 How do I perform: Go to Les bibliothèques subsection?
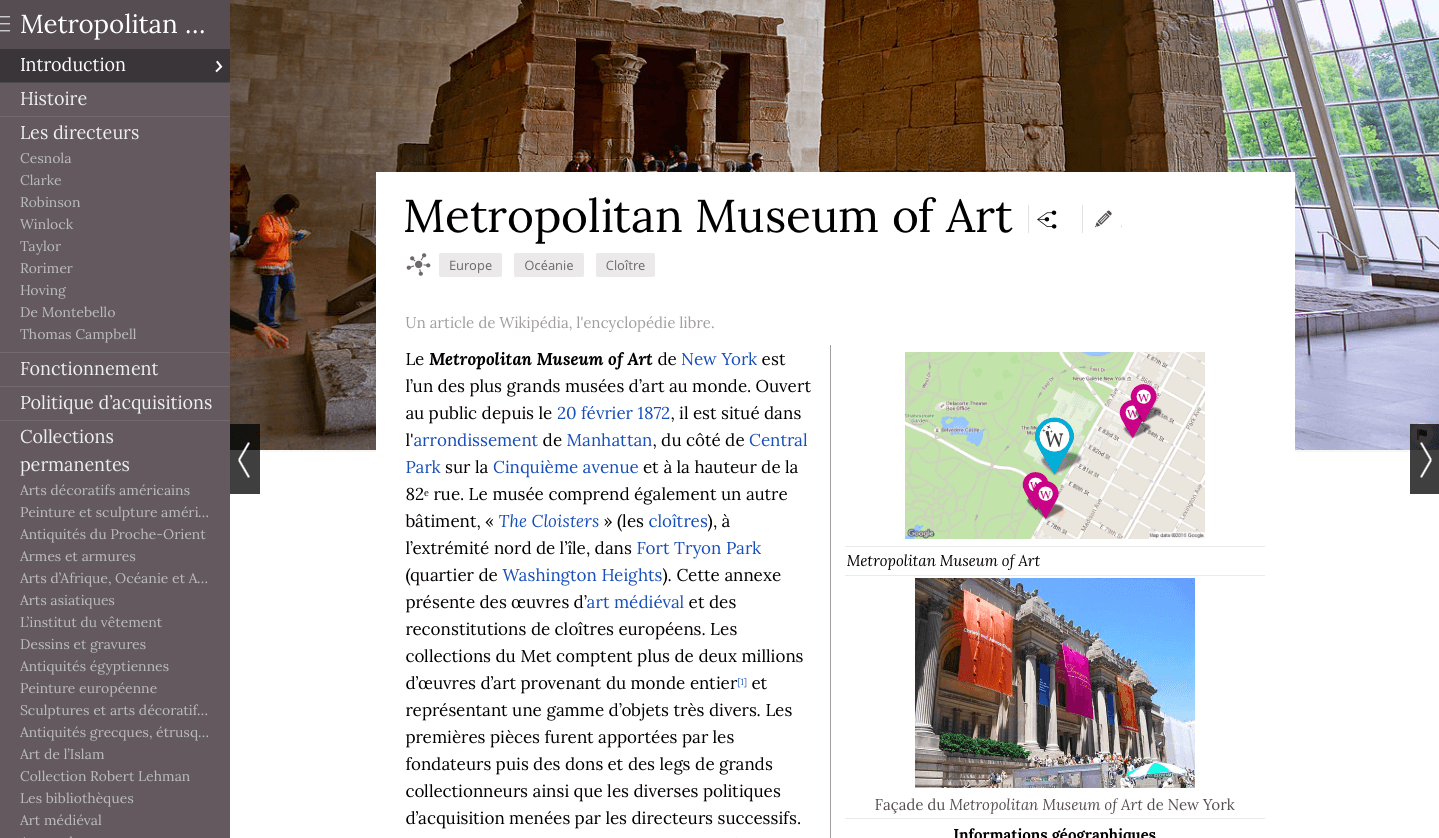(x=77, y=798)
